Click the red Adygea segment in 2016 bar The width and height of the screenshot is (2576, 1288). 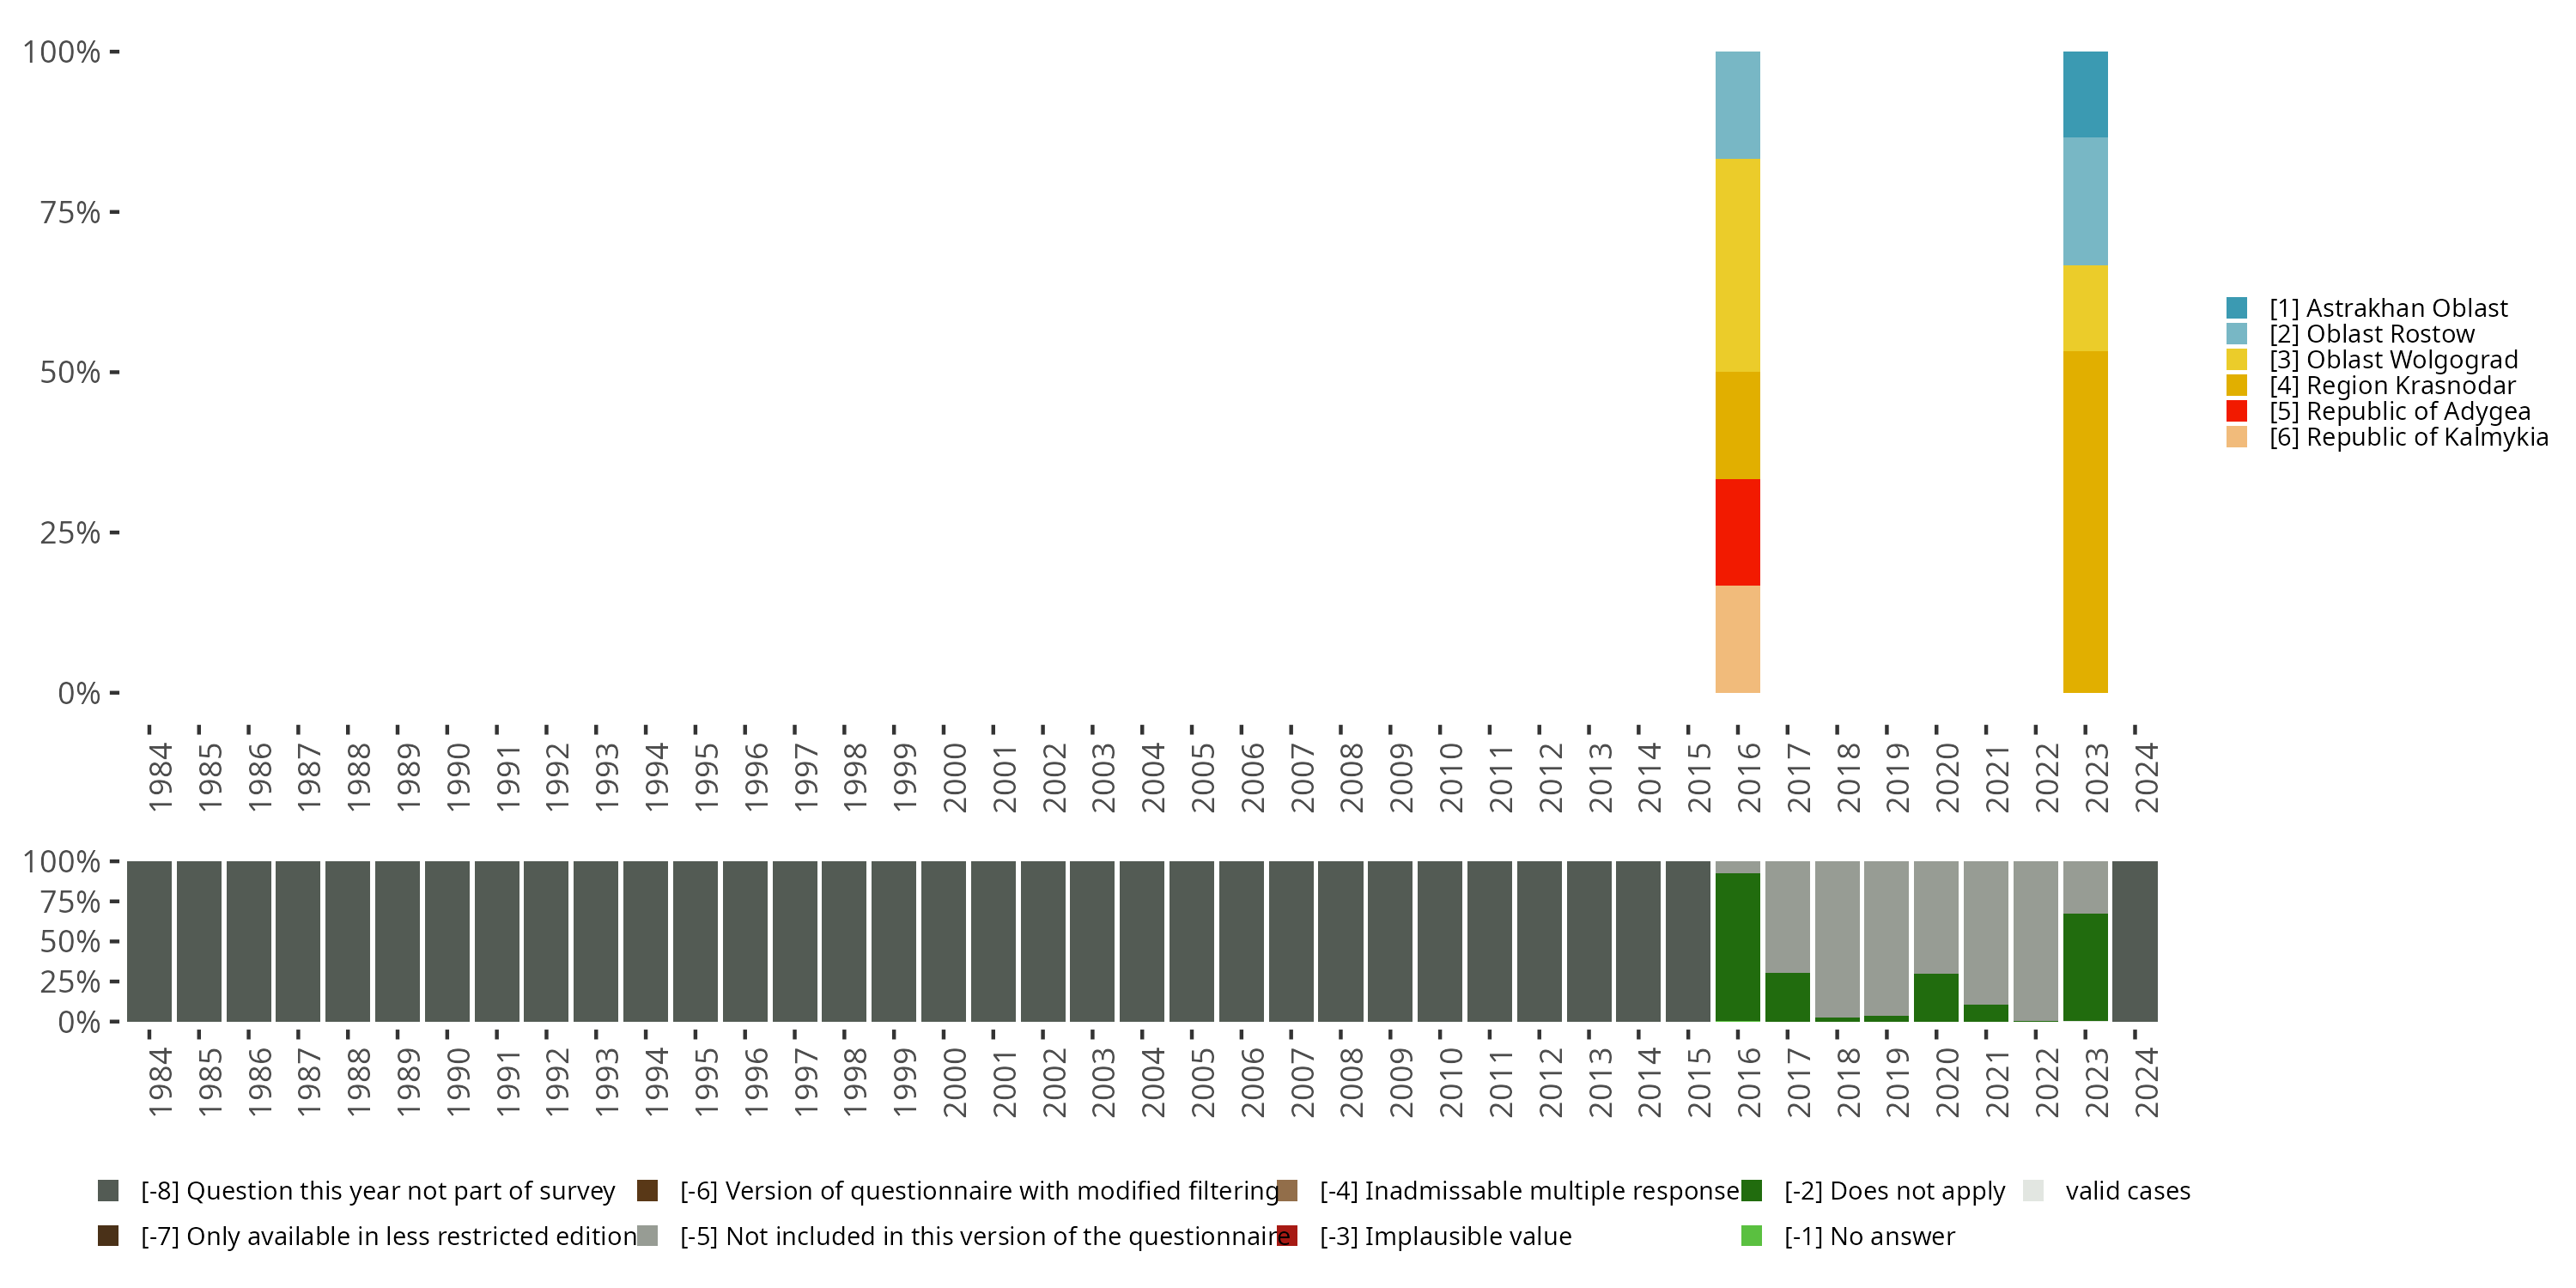click(1737, 532)
